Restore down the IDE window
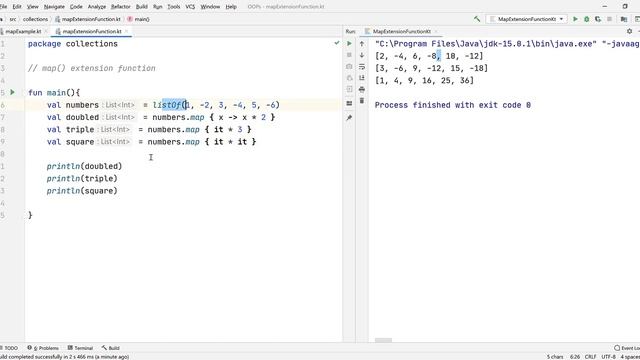The image size is (640, 360). pyautogui.click(x=625, y=7)
